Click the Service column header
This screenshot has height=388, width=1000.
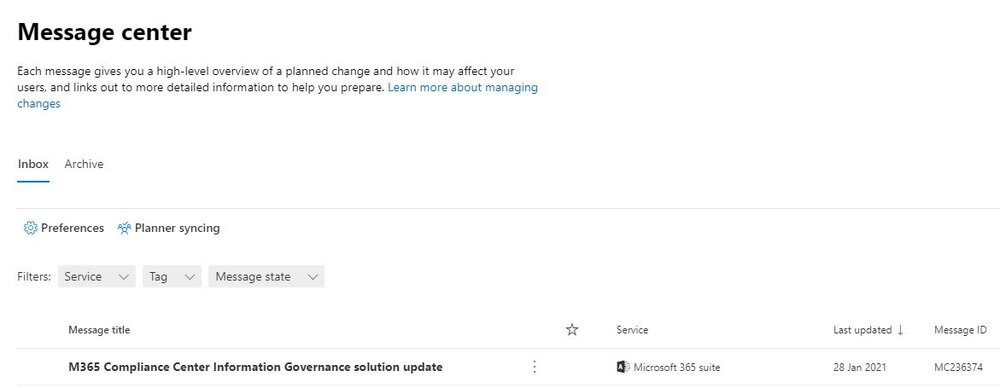click(632, 330)
